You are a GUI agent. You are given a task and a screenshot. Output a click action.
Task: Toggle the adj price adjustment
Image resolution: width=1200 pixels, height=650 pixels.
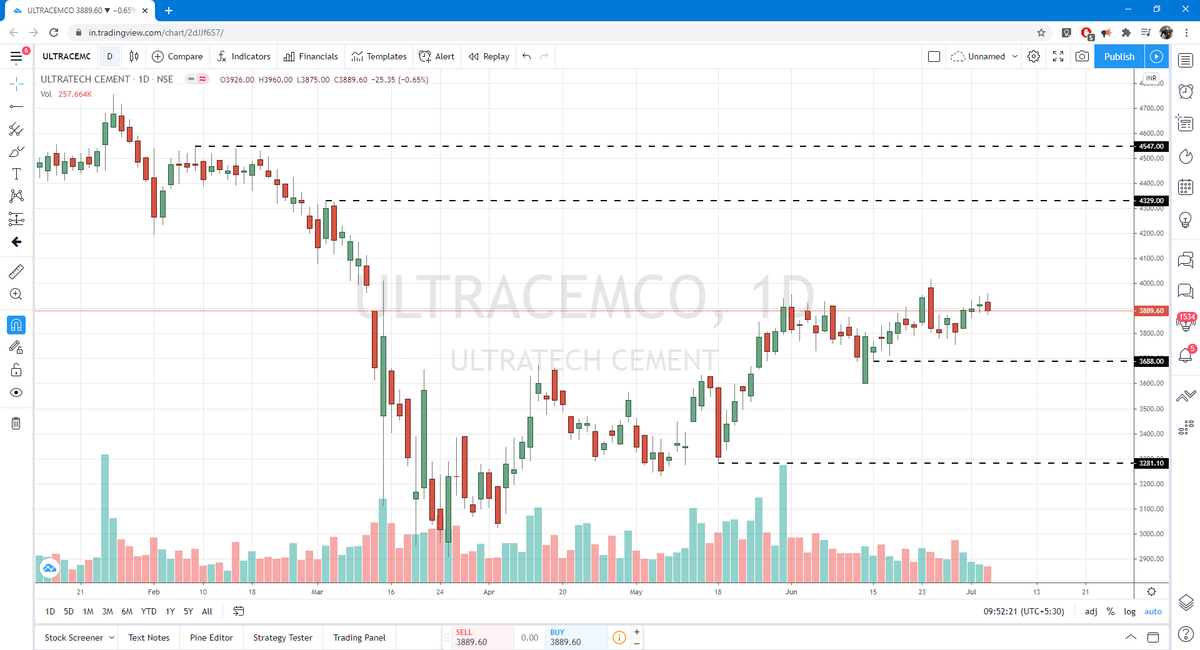(1091, 611)
